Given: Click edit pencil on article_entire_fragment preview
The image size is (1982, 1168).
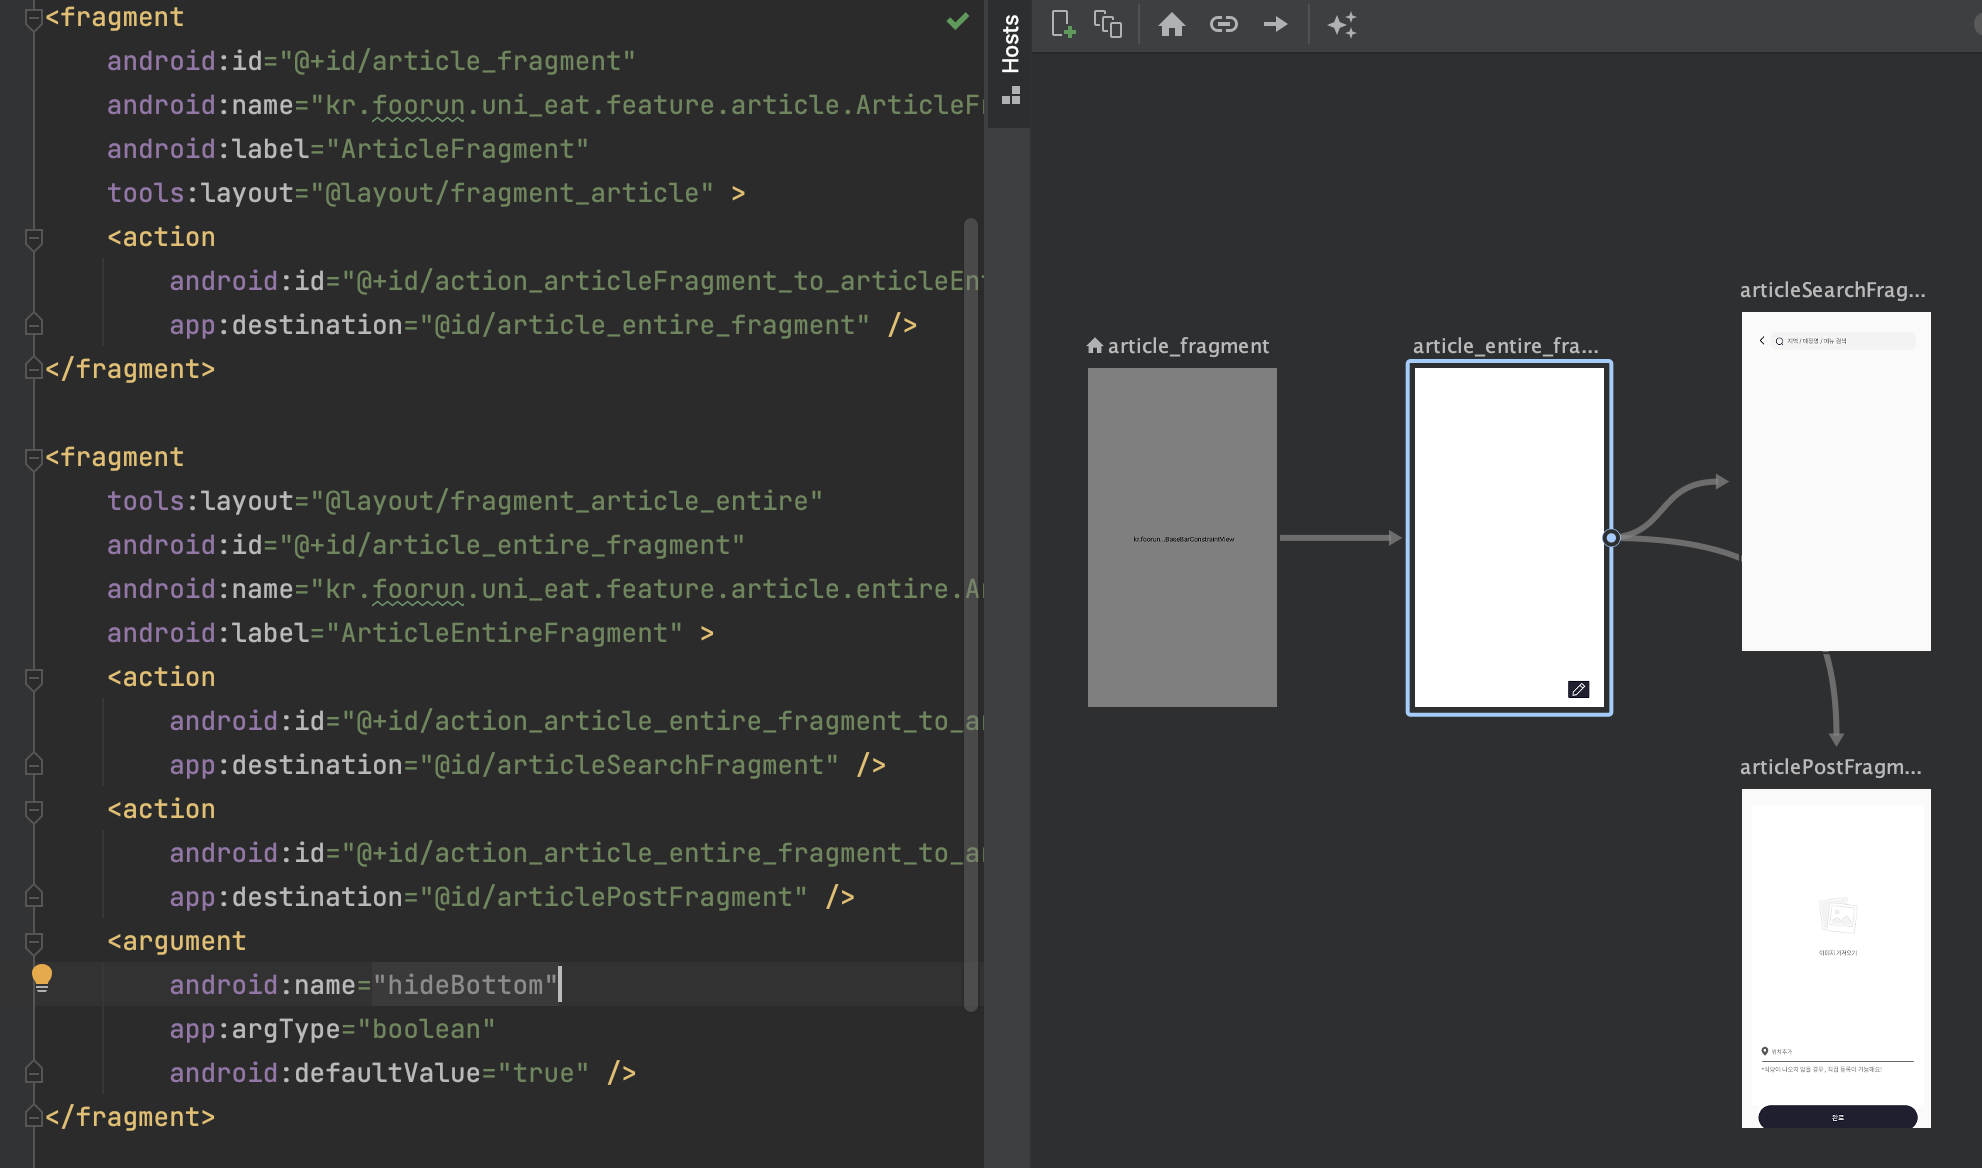Looking at the screenshot, I should [1578, 689].
